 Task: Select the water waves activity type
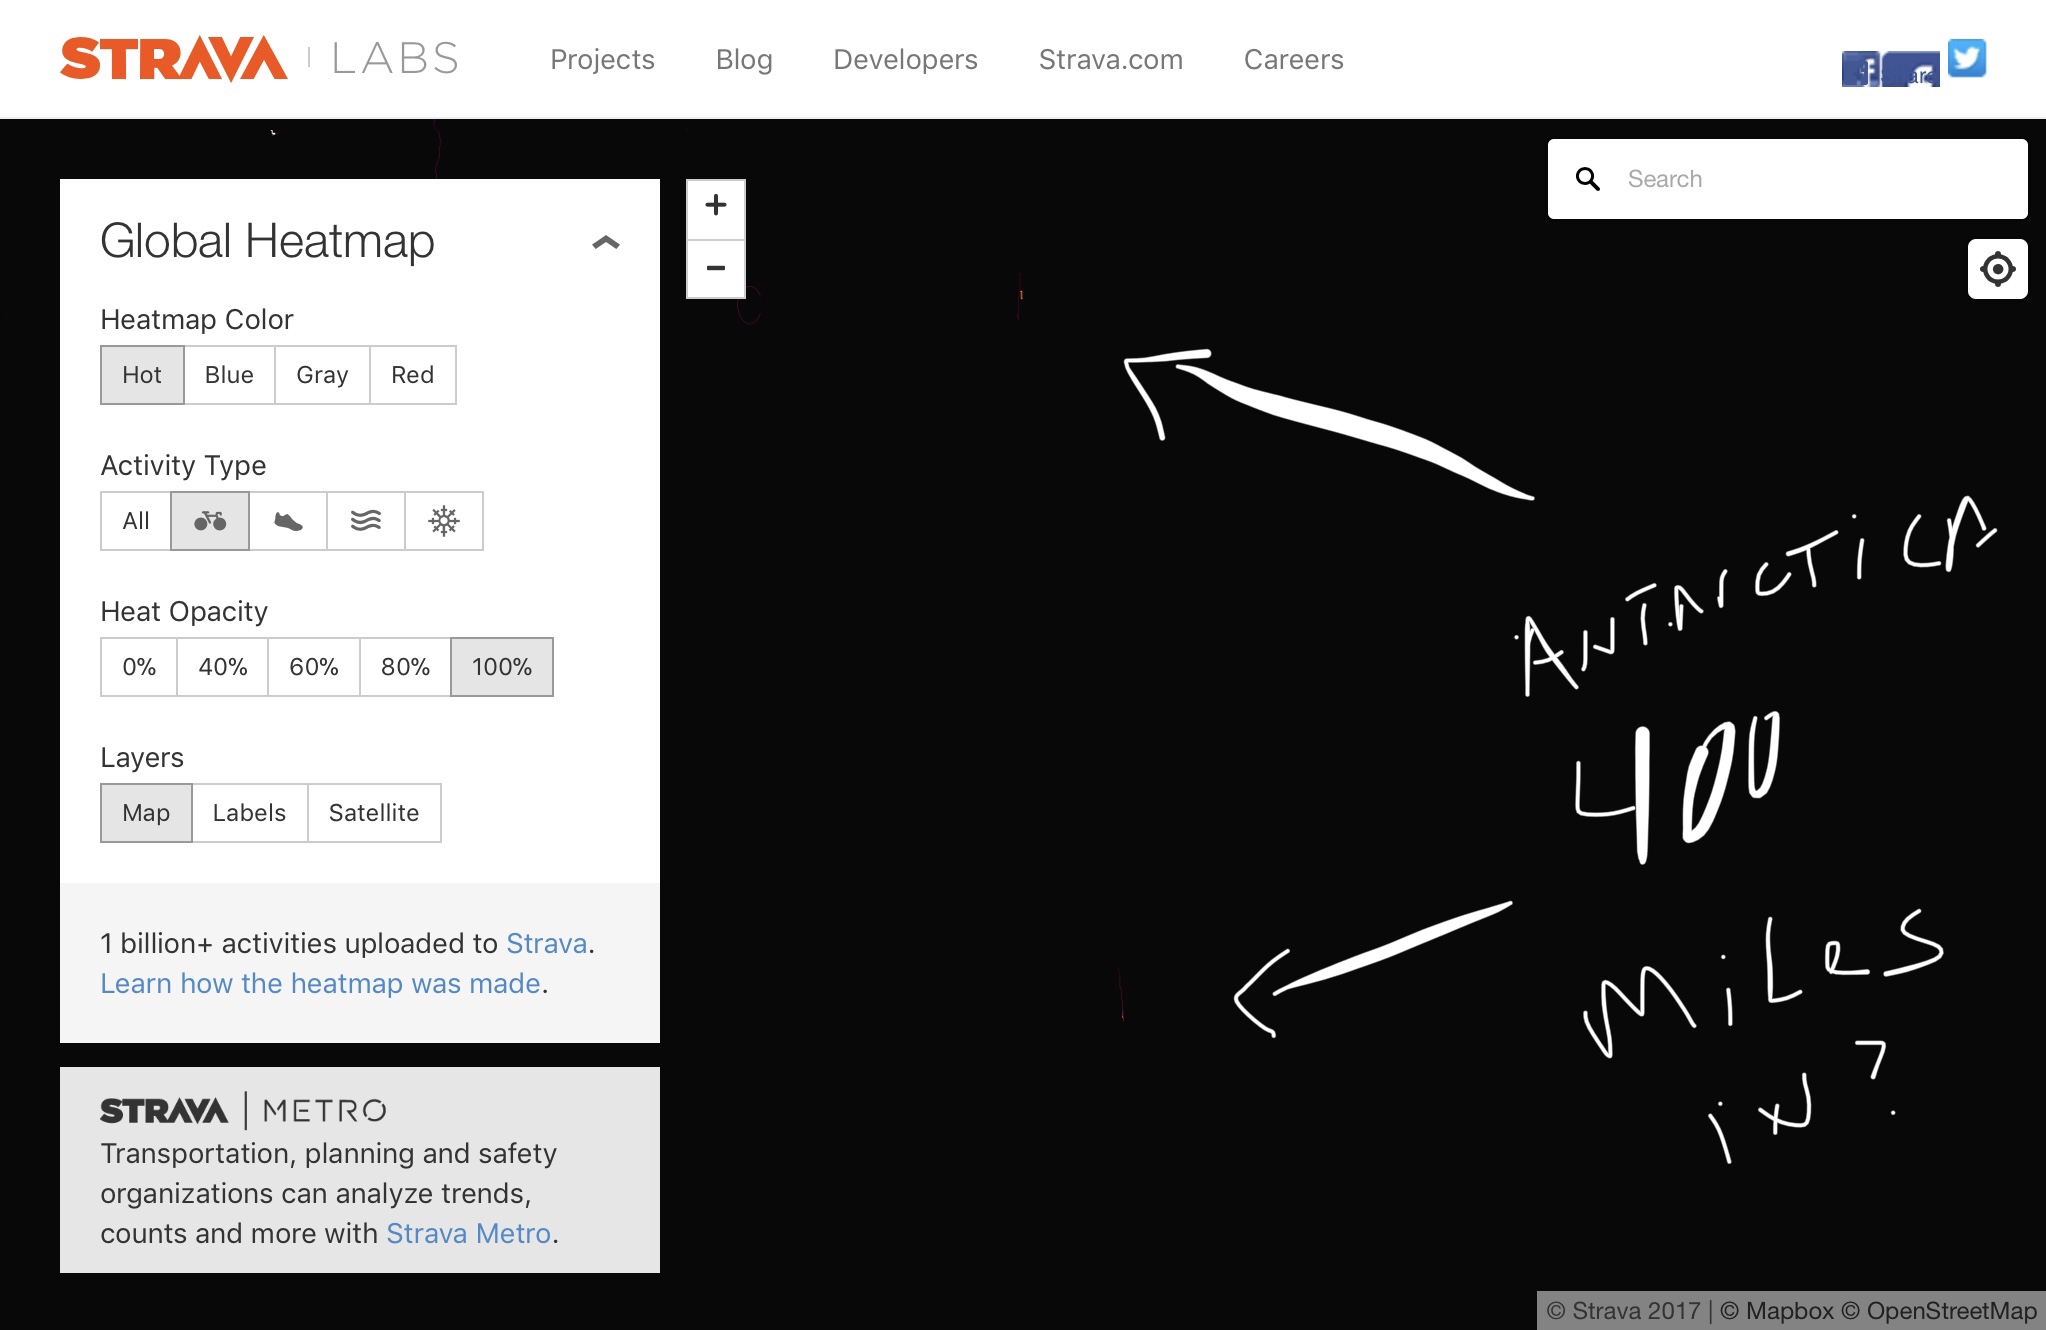coord(366,521)
